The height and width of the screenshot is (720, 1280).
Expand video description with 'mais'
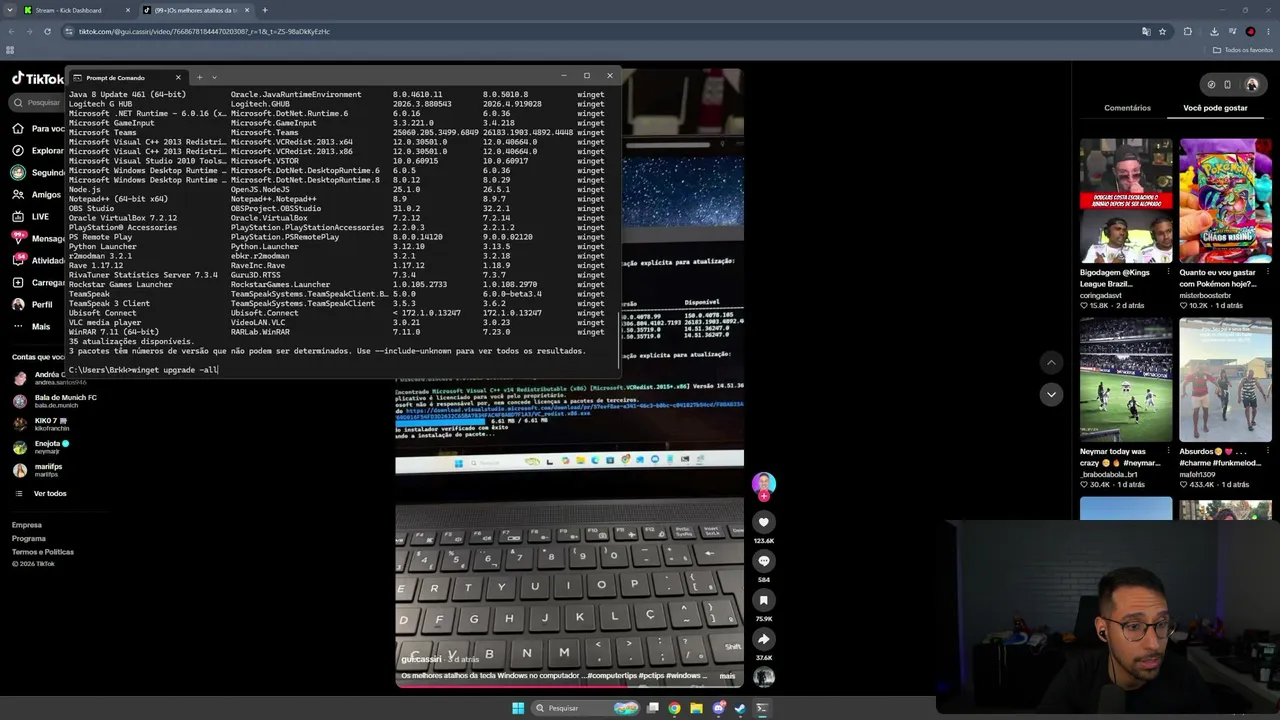coord(727,676)
